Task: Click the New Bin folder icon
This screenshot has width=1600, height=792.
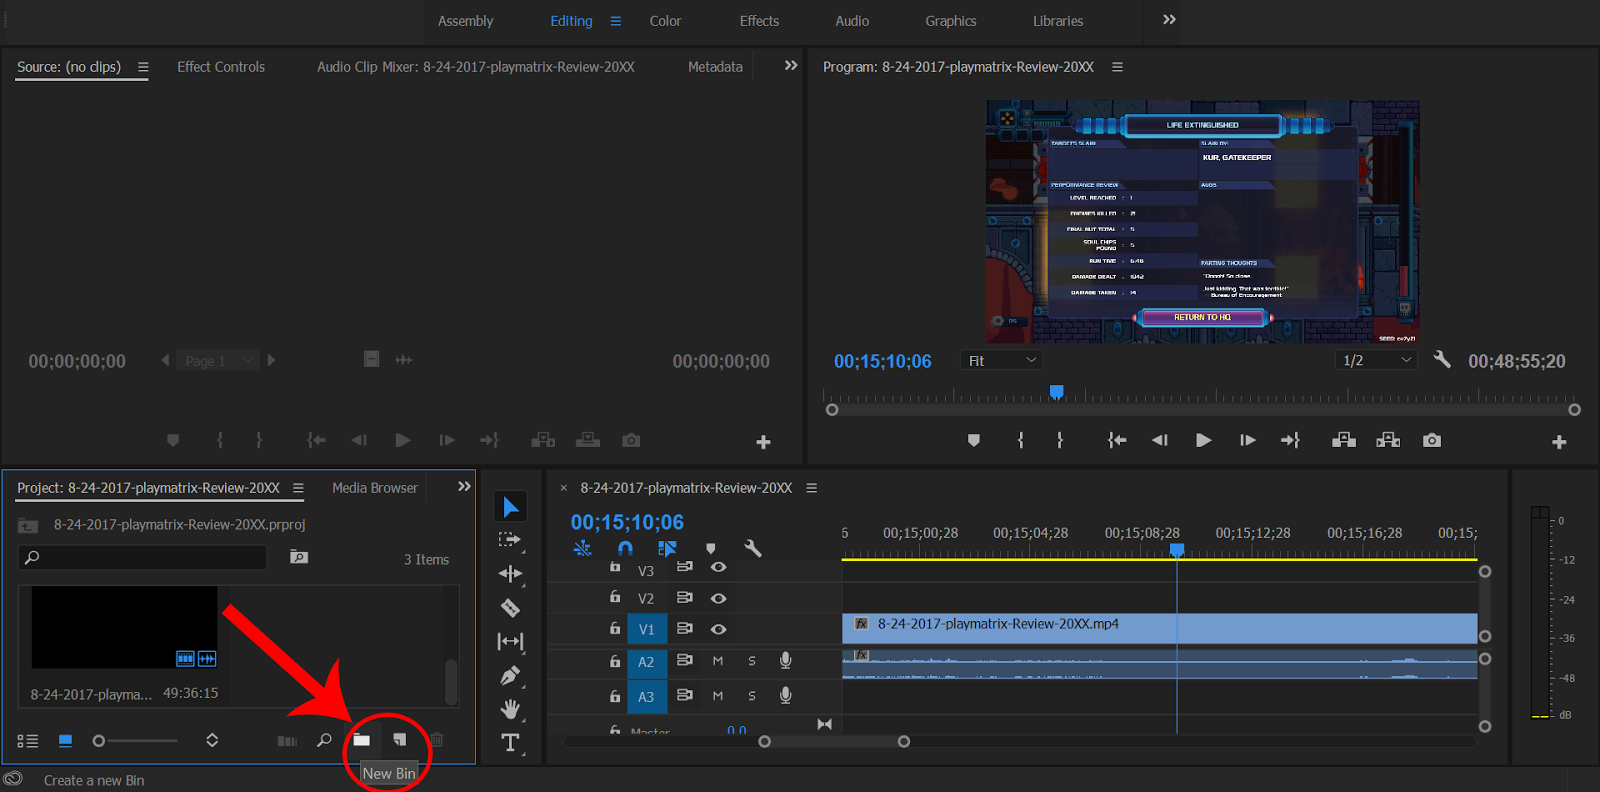Action: coord(361,740)
